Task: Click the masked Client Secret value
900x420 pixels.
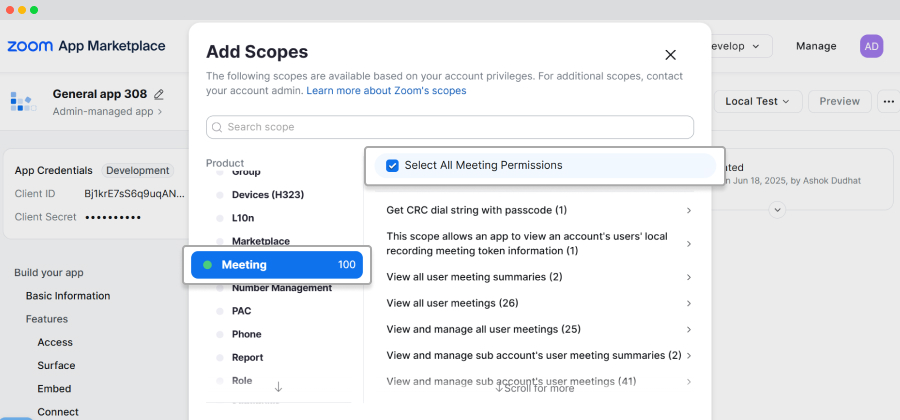Action: click(x=113, y=217)
